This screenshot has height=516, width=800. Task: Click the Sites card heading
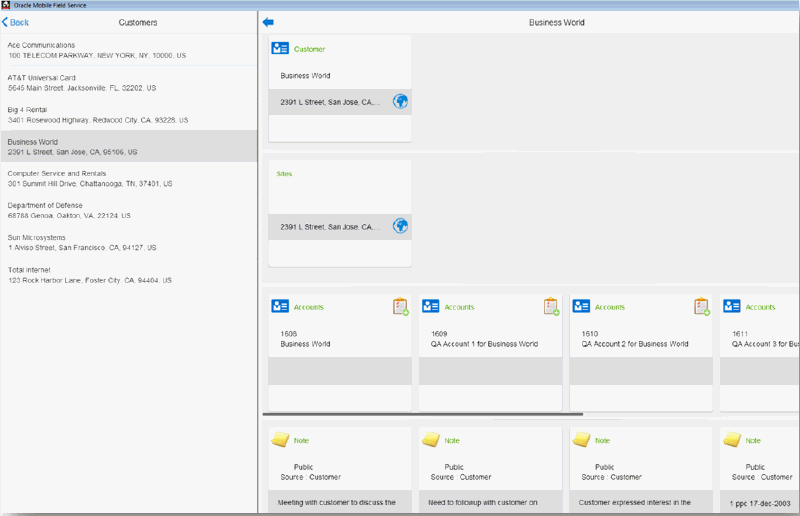point(284,174)
